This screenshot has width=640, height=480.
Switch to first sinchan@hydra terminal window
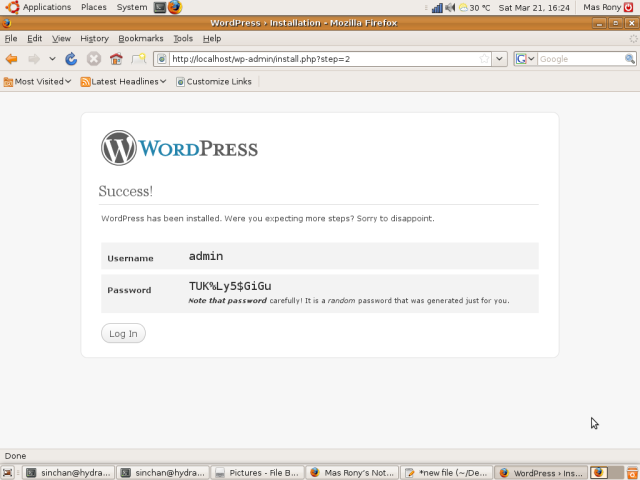tap(68, 473)
